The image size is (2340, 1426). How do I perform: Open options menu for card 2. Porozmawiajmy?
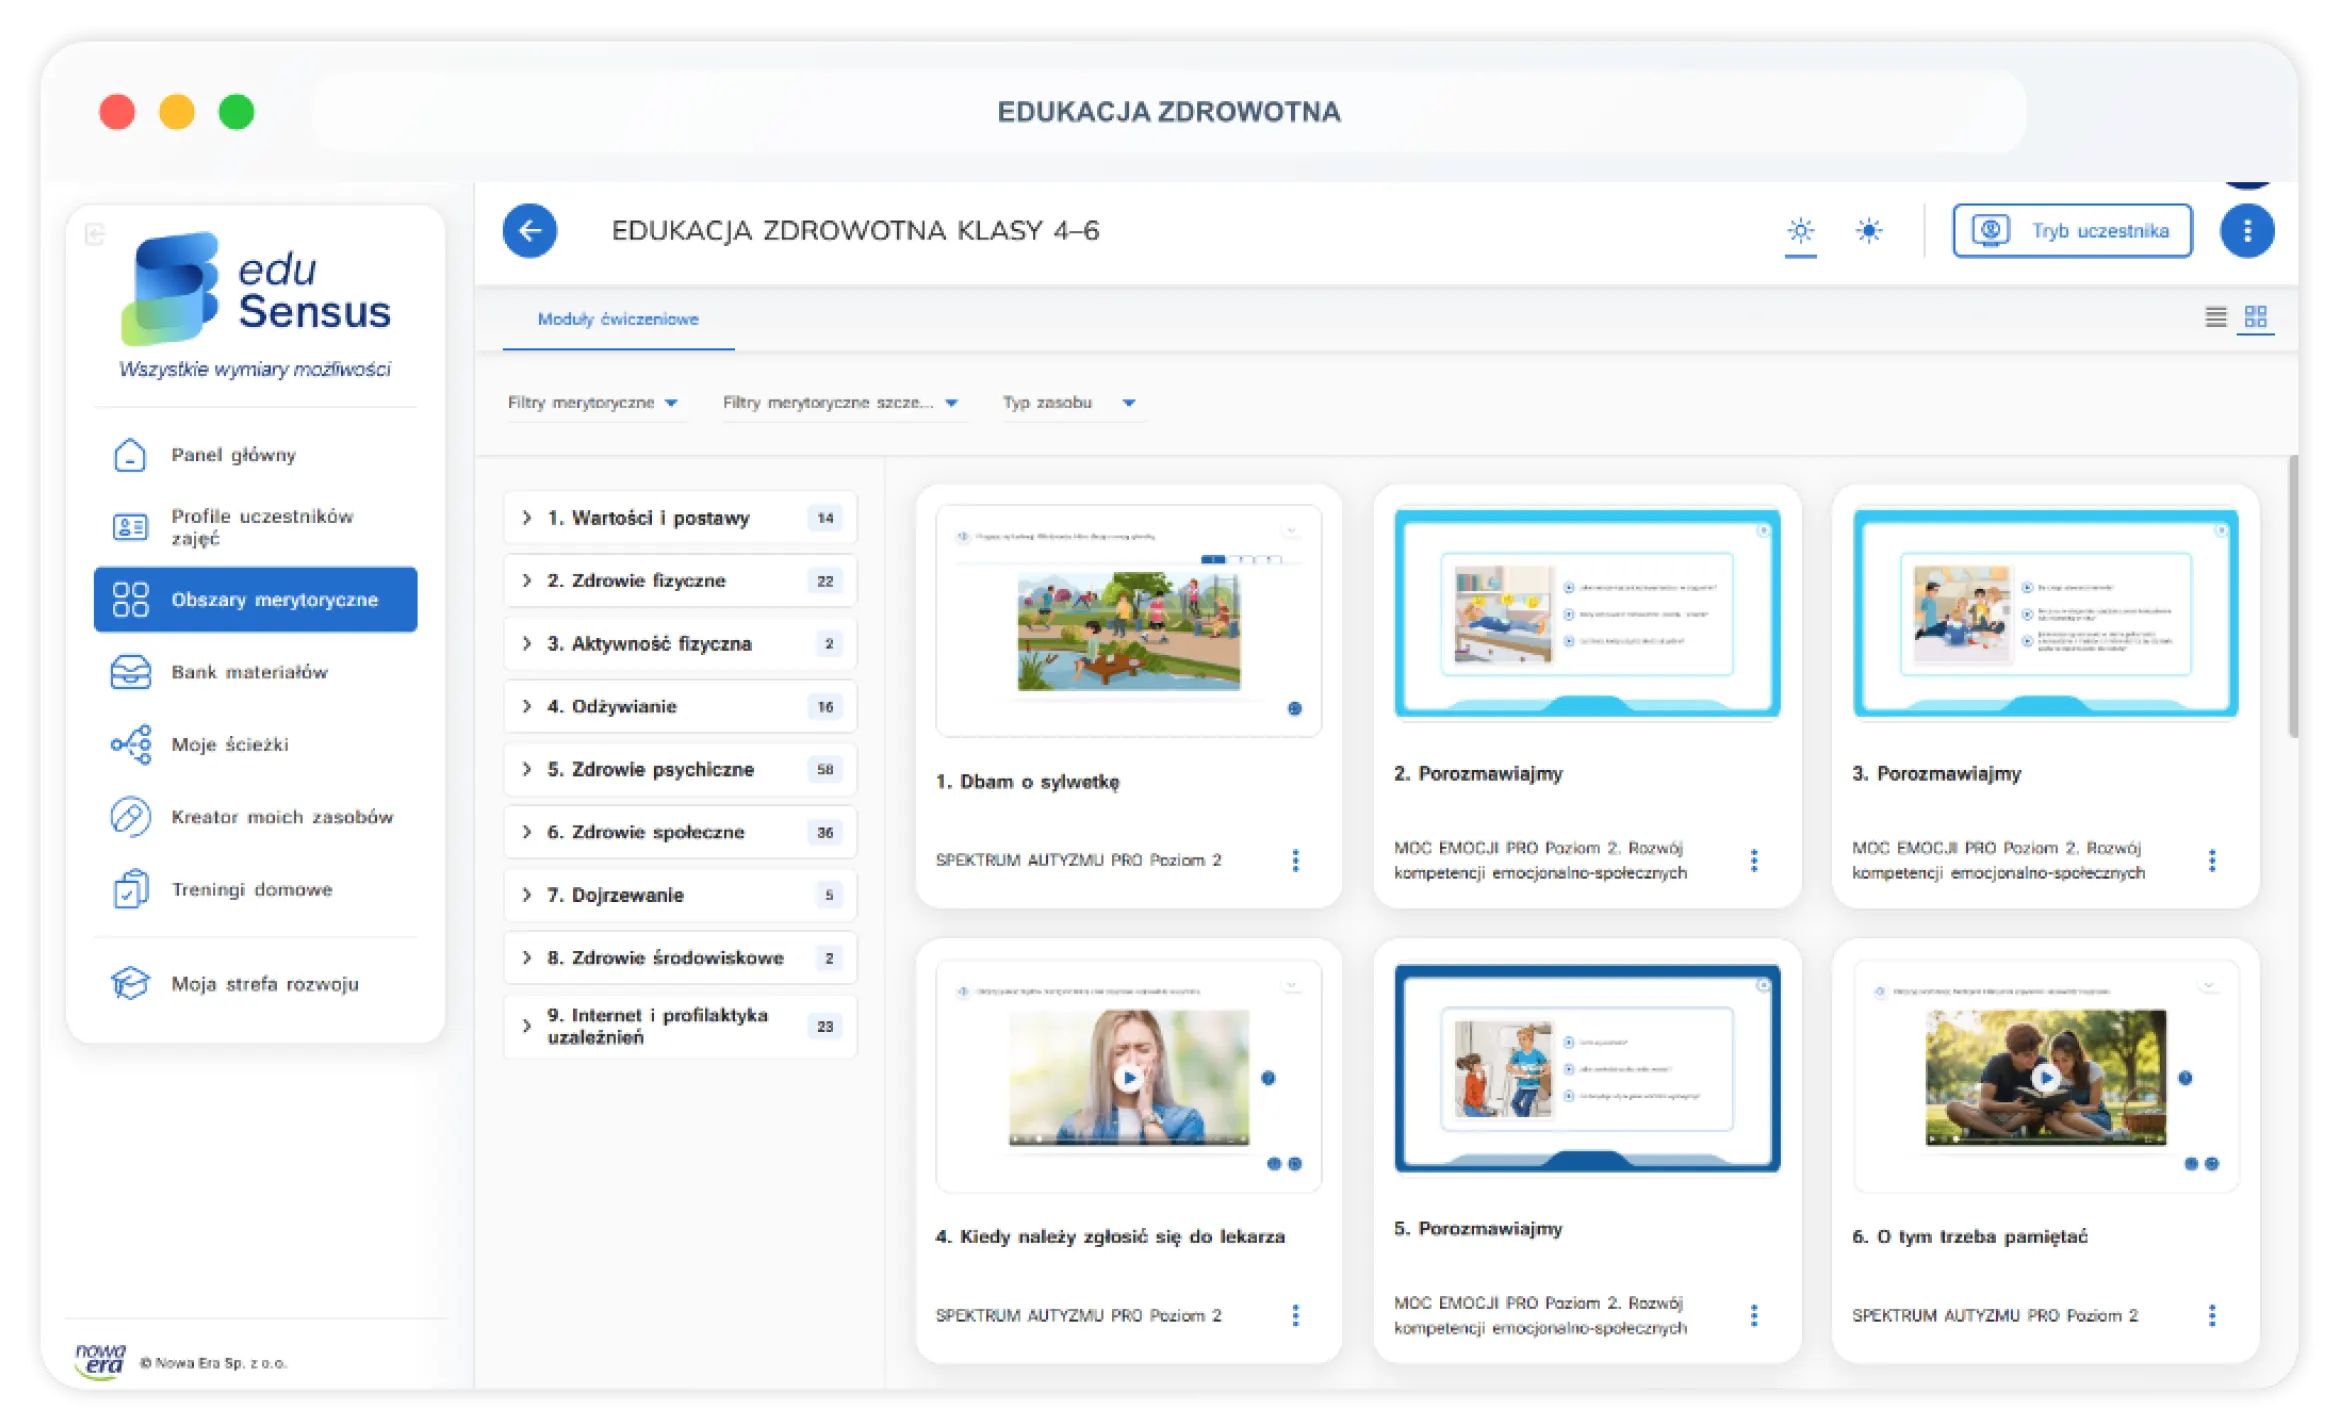tap(1754, 861)
